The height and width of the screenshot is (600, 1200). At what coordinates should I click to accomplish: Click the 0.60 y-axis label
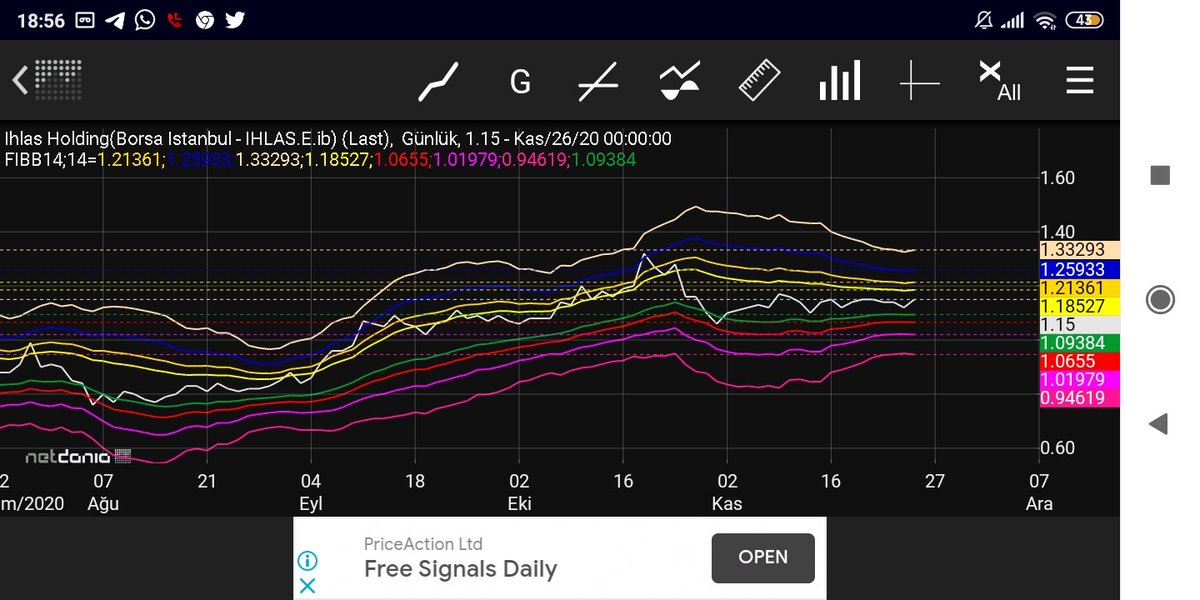coord(1058,448)
